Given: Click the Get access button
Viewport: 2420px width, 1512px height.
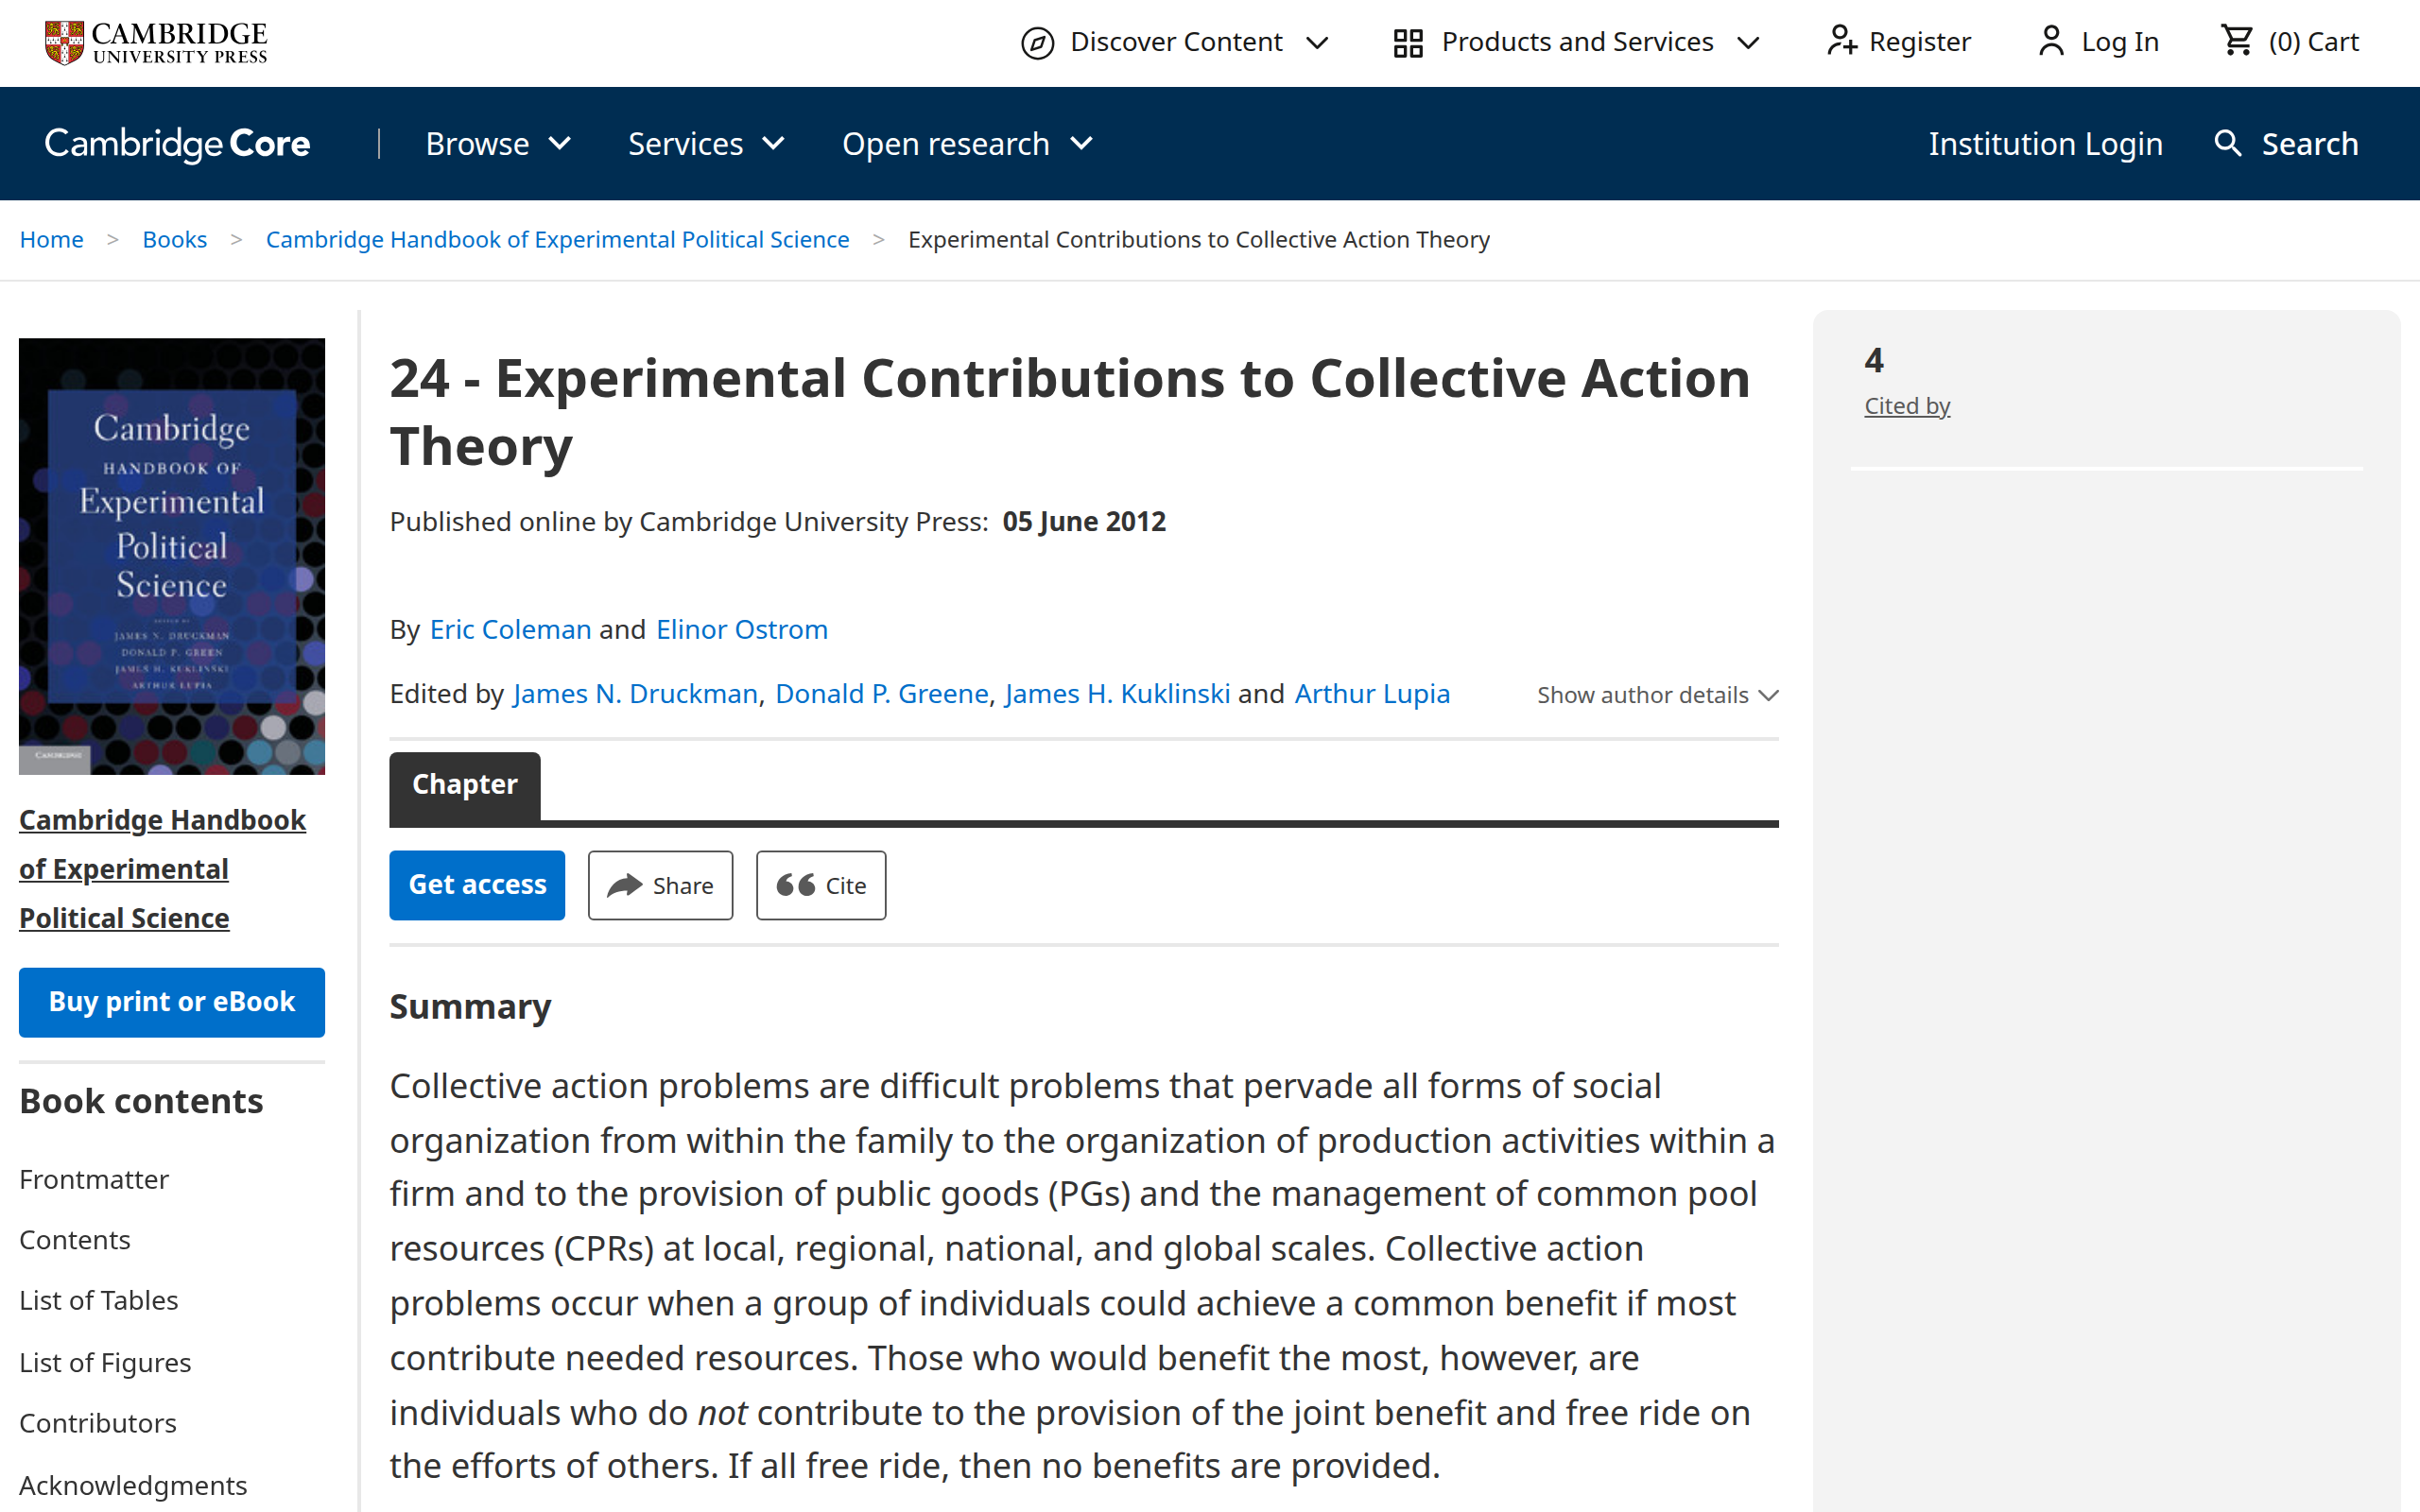Looking at the screenshot, I should coord(477,885).
